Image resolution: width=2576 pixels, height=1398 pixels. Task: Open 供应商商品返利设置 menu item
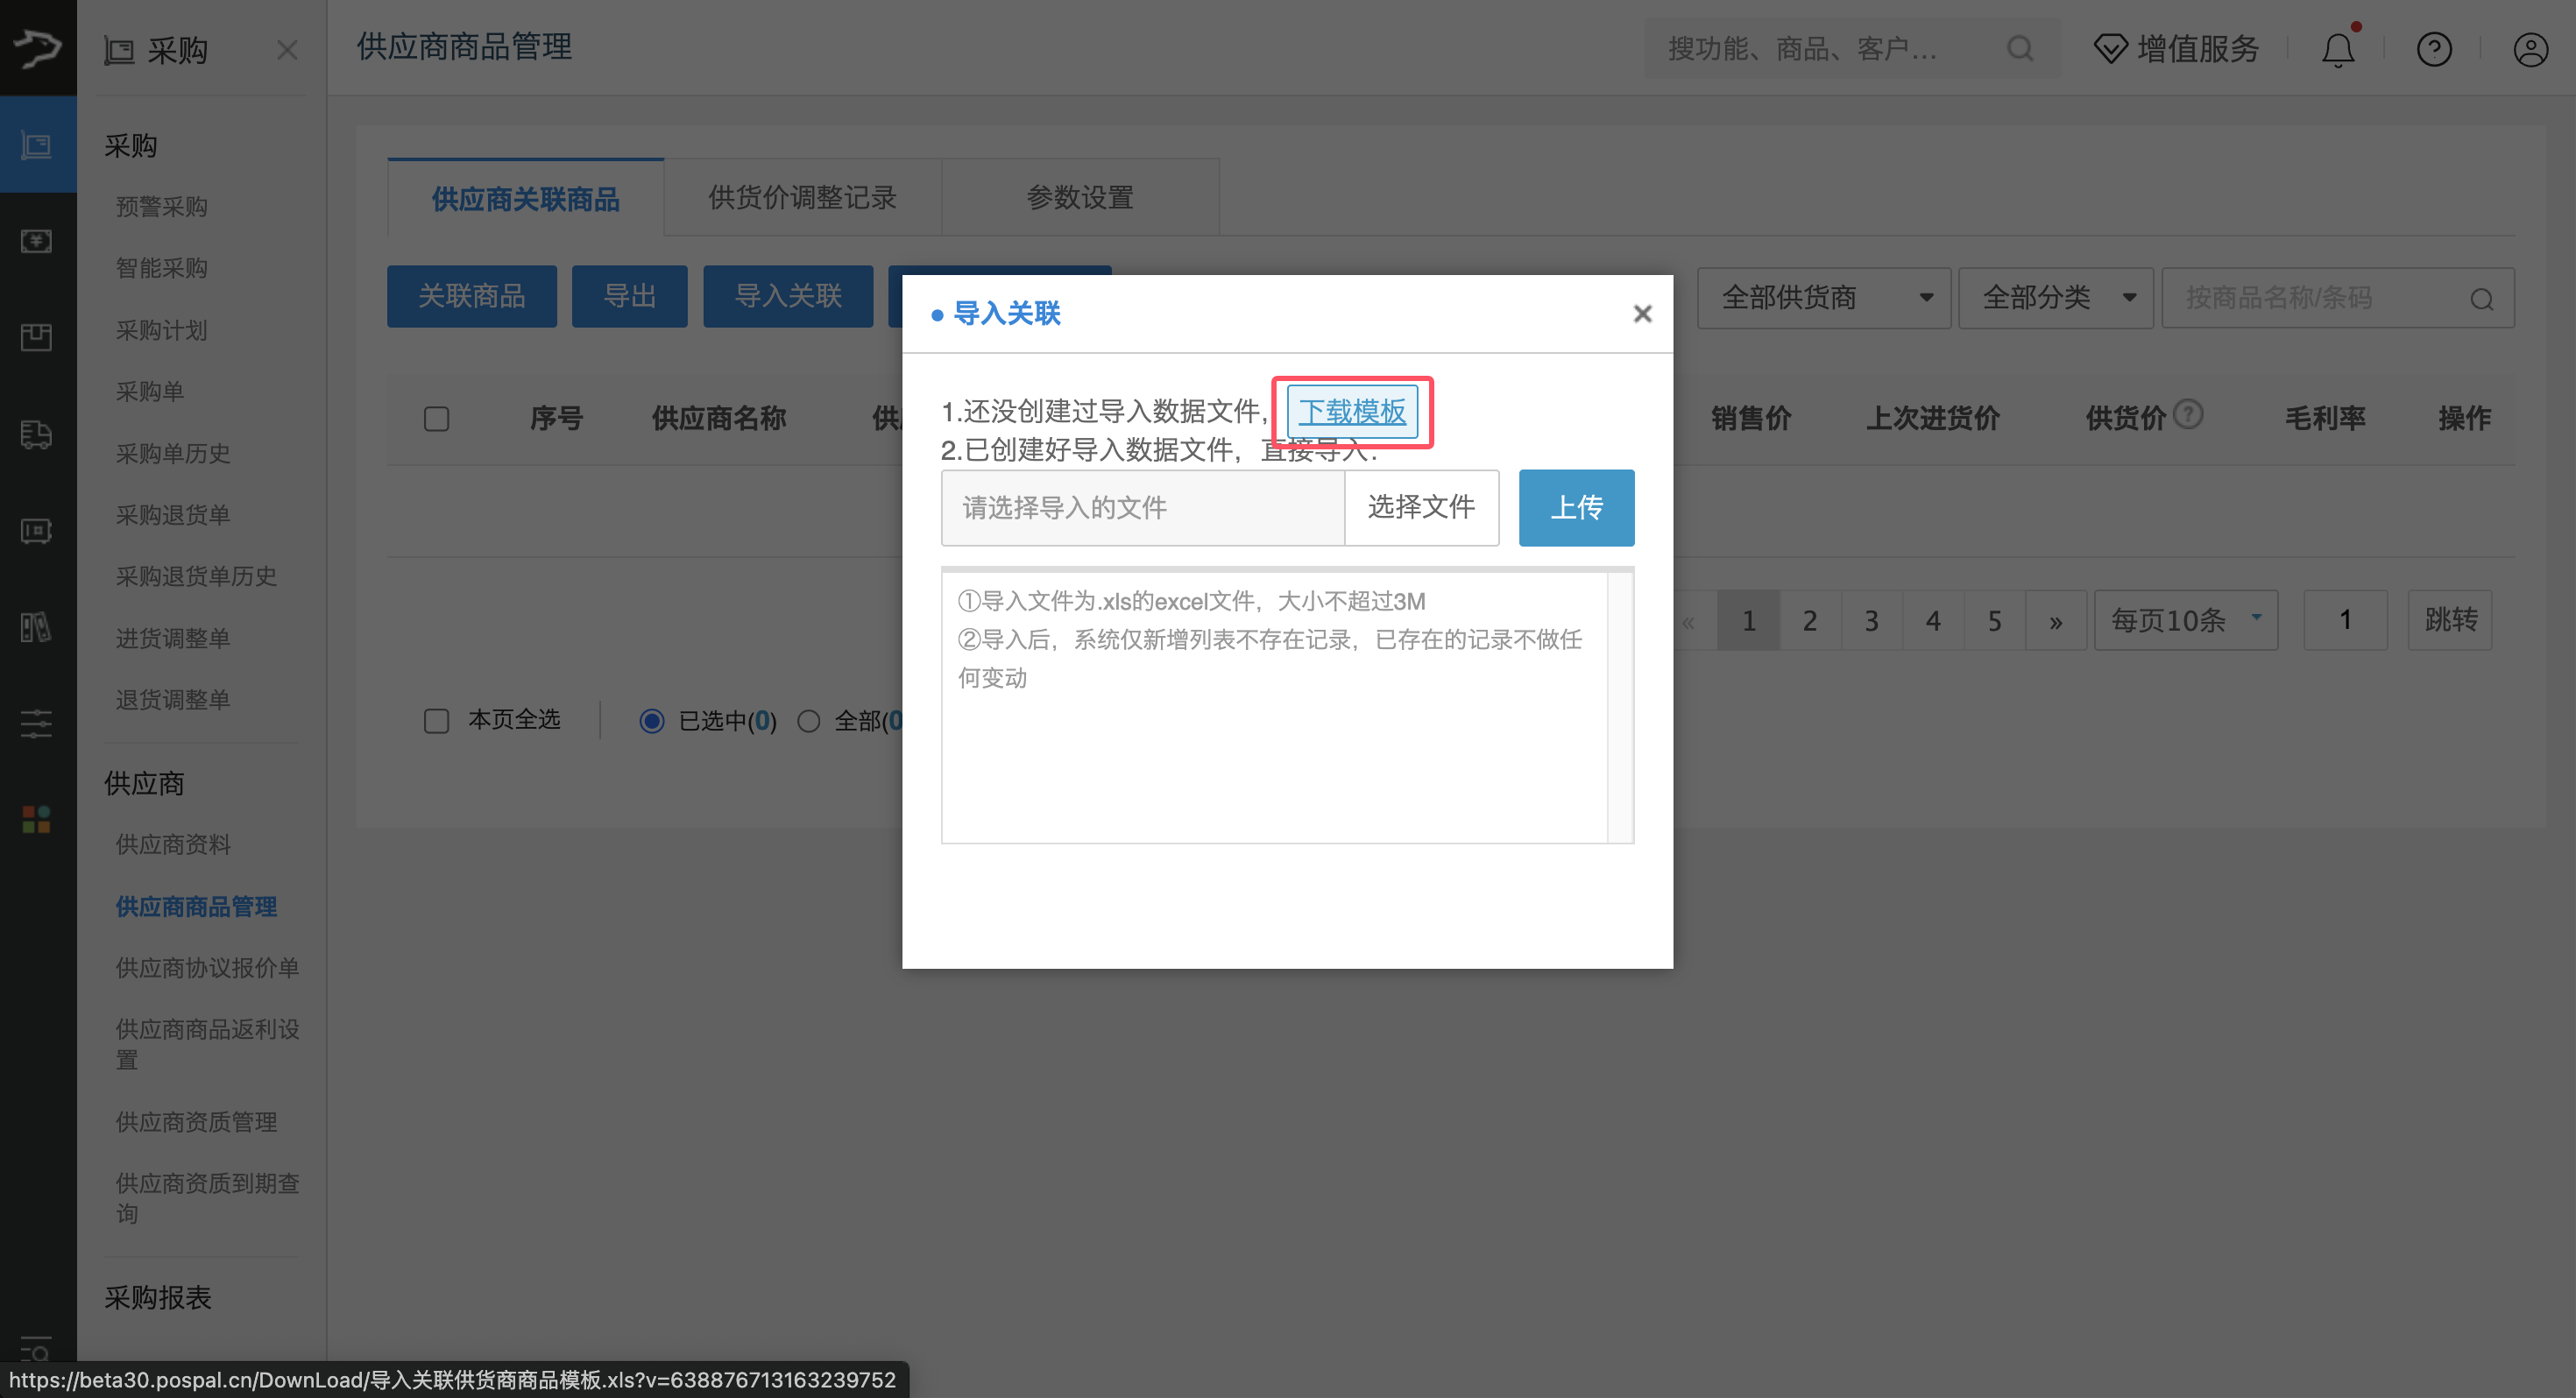(207, 1044)
